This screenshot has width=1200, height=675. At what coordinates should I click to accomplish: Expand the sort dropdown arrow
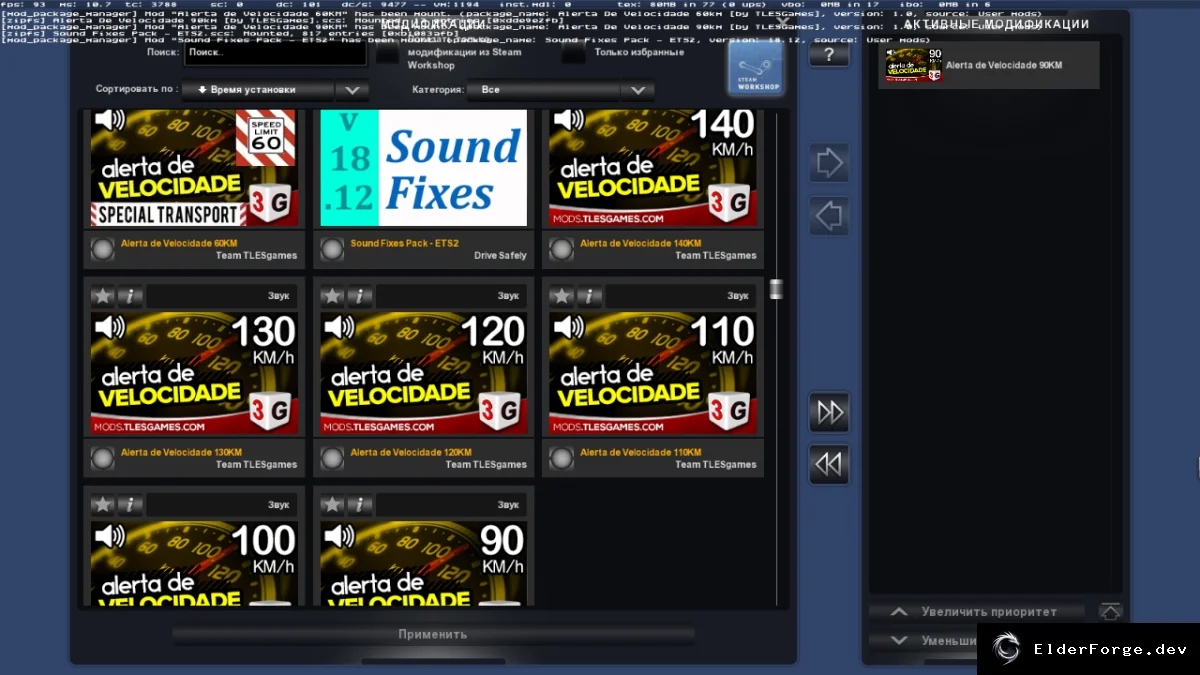coord(352,90)
